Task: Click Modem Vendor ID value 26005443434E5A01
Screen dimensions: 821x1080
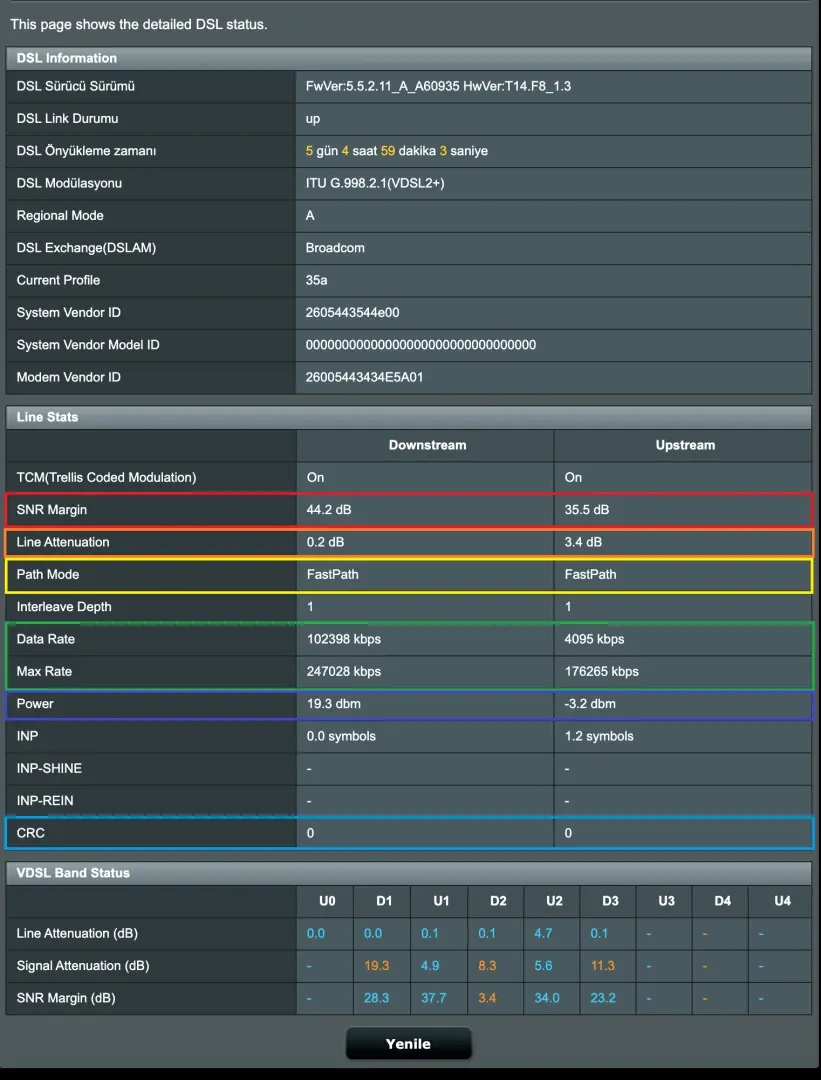Action: (x=364, y=377)
